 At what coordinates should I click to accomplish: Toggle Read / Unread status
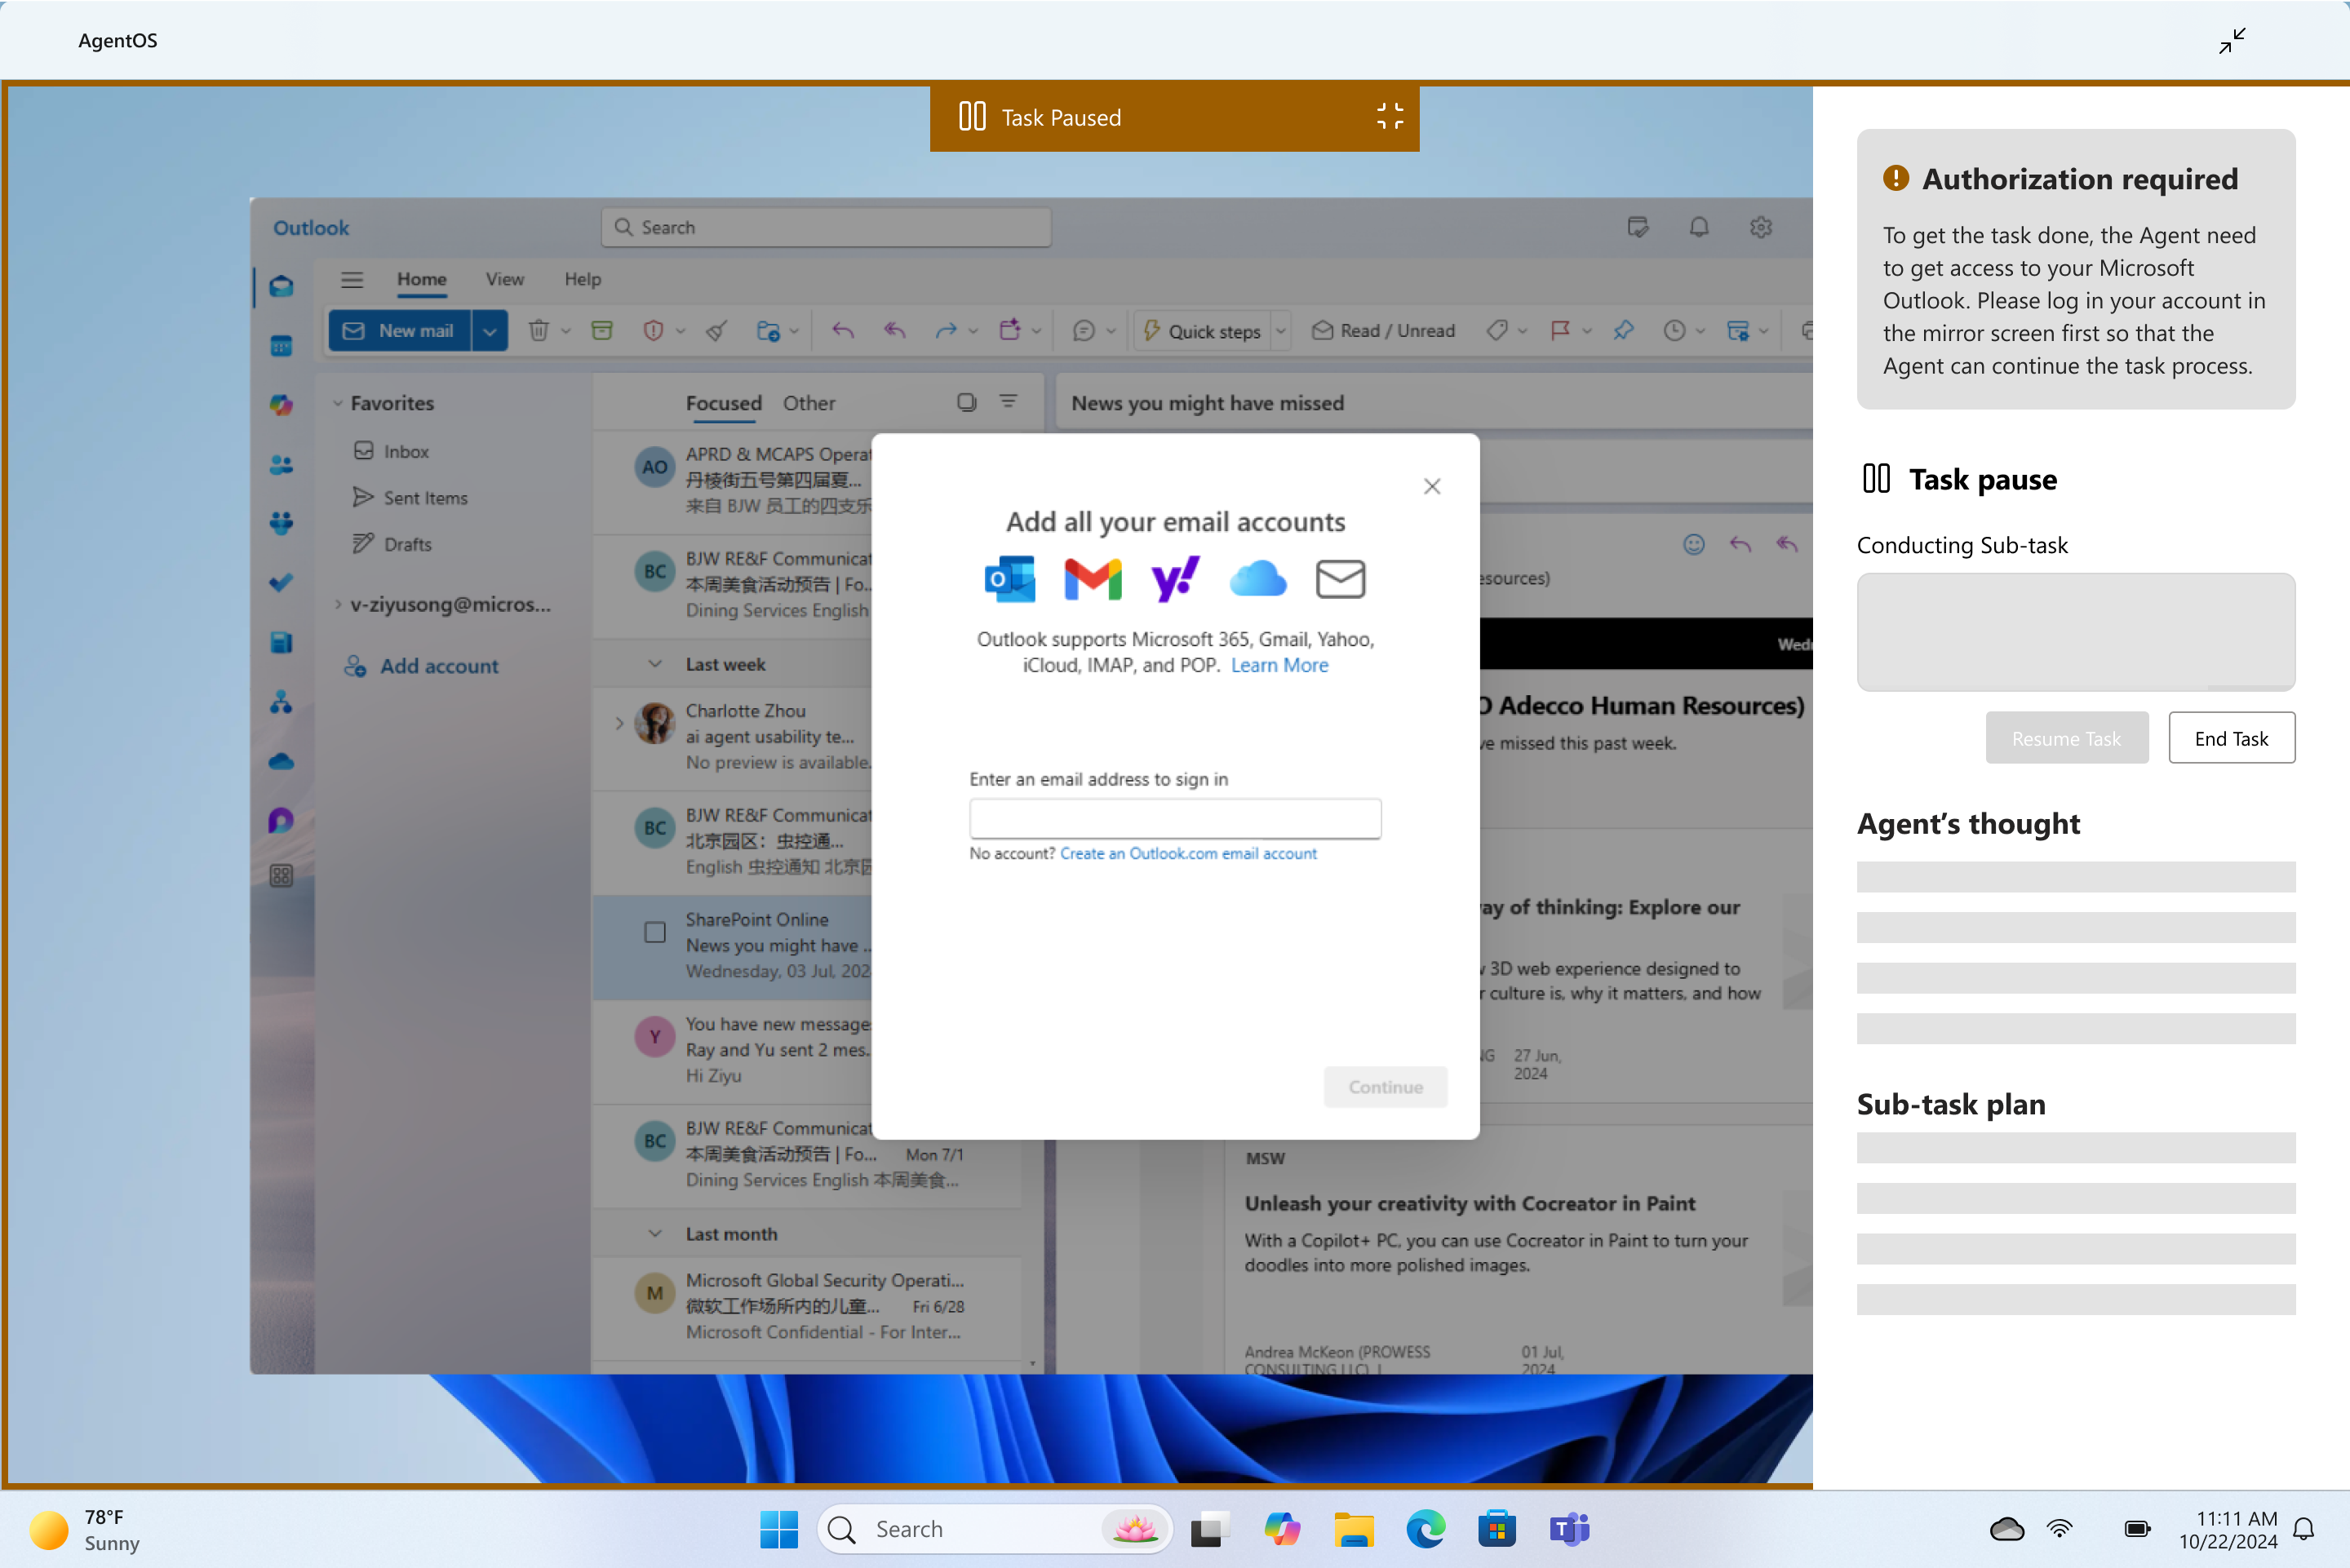coord(1384,331)
